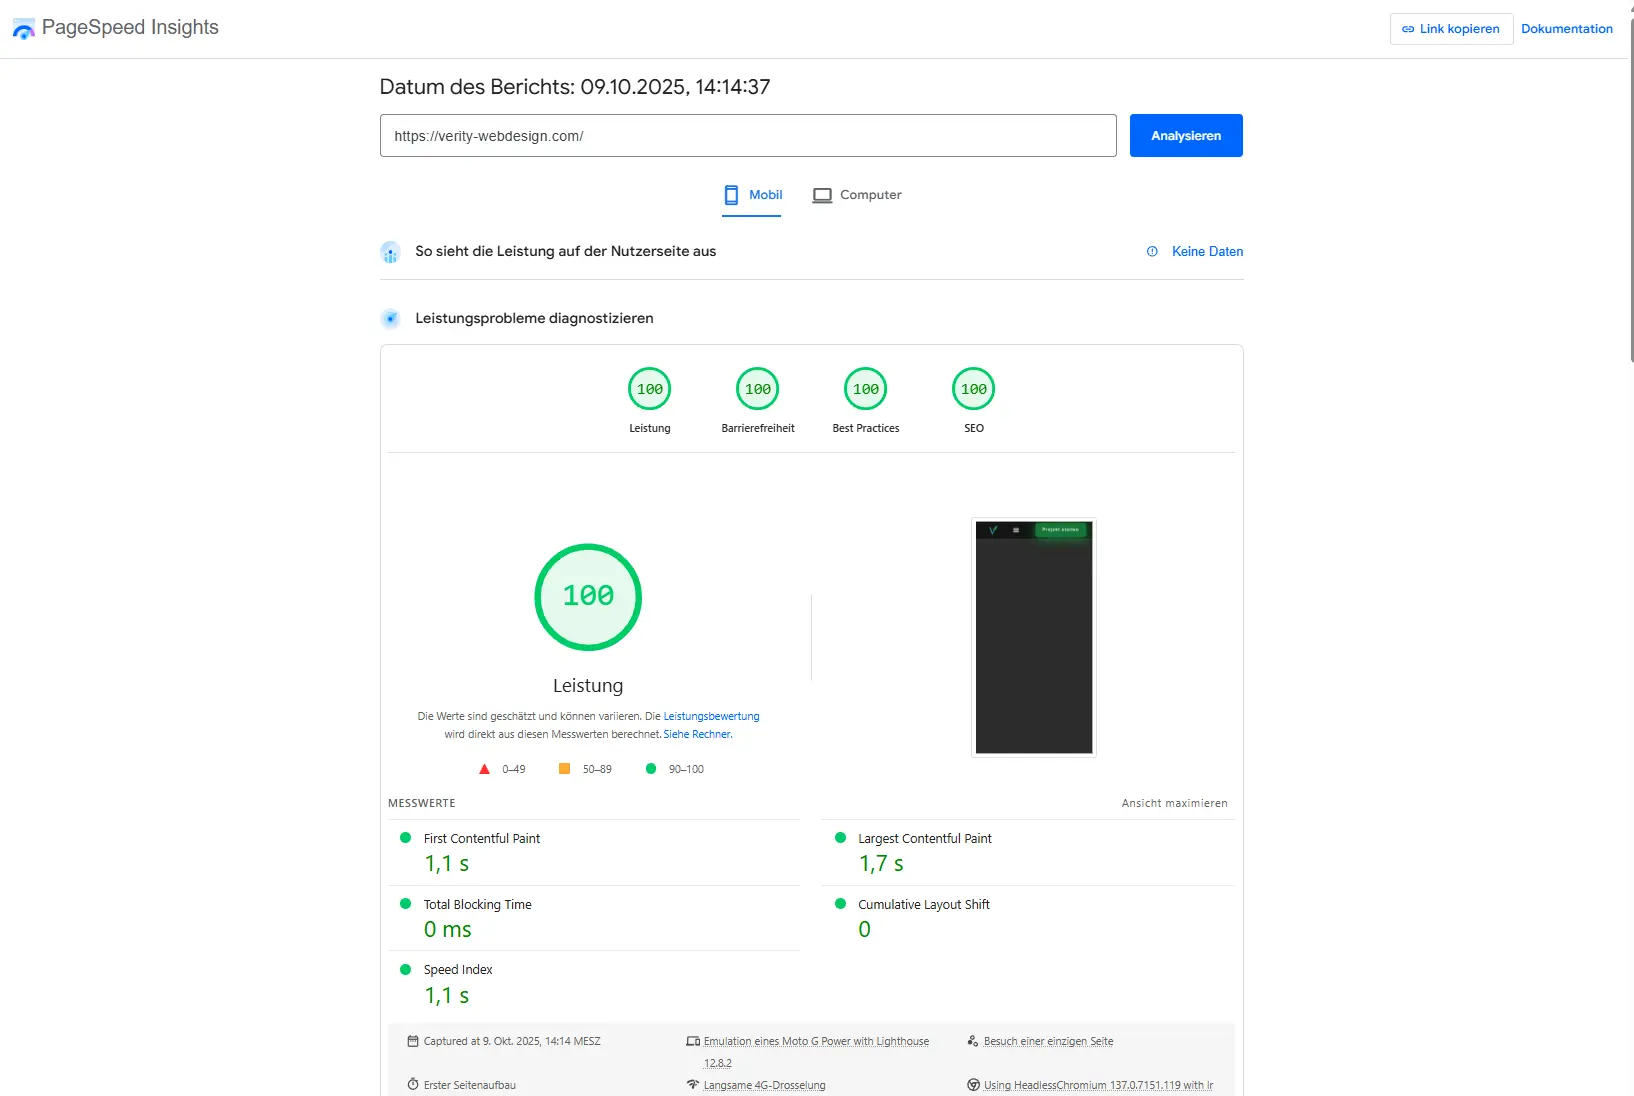This screenshot has height=1096, width=1634.
Task: Open the Dokumentation link
Action: click(x=1566, y=29)
